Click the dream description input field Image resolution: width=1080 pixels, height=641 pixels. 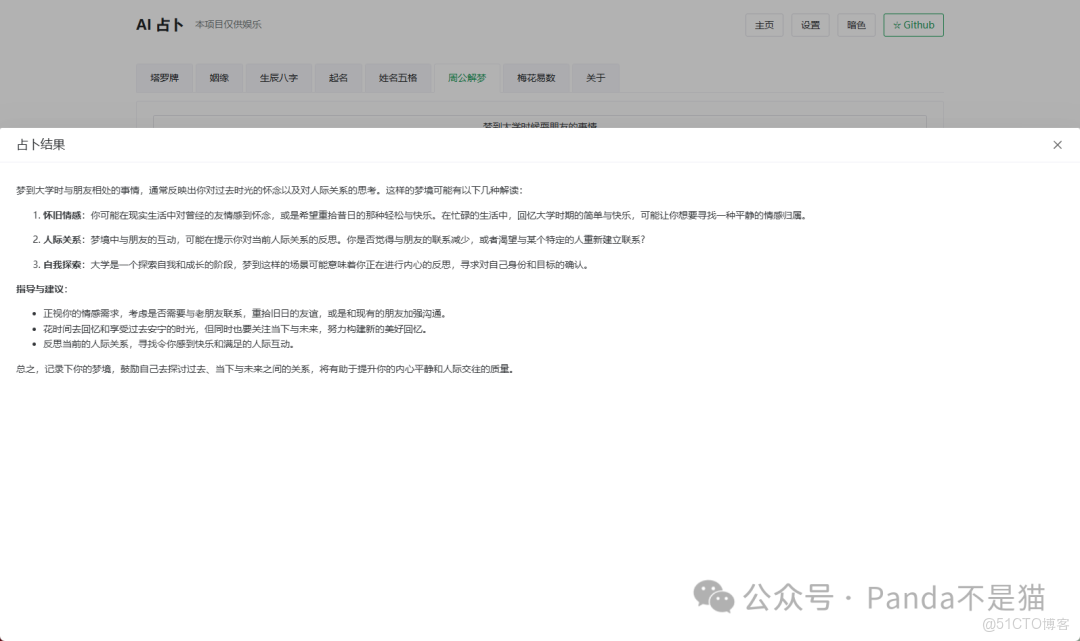(x=540, y=125)
